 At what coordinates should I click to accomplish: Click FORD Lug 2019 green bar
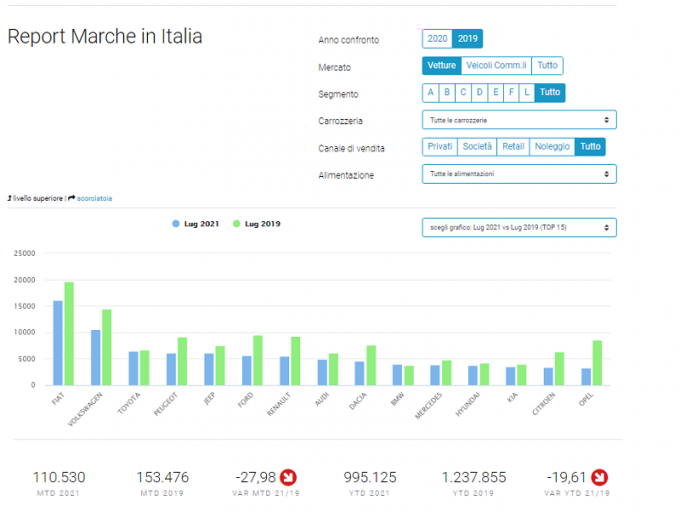click(x=258, y=360)
